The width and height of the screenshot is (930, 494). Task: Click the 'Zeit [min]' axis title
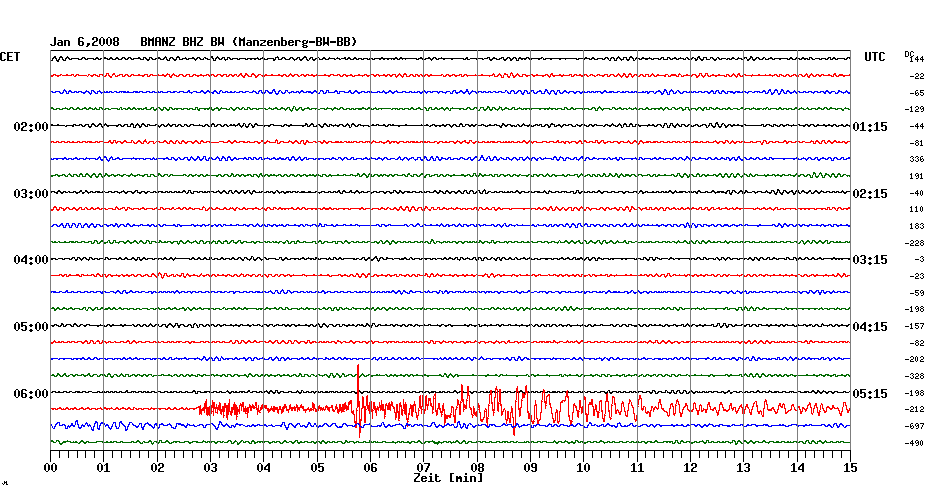[x=448, y=478]
